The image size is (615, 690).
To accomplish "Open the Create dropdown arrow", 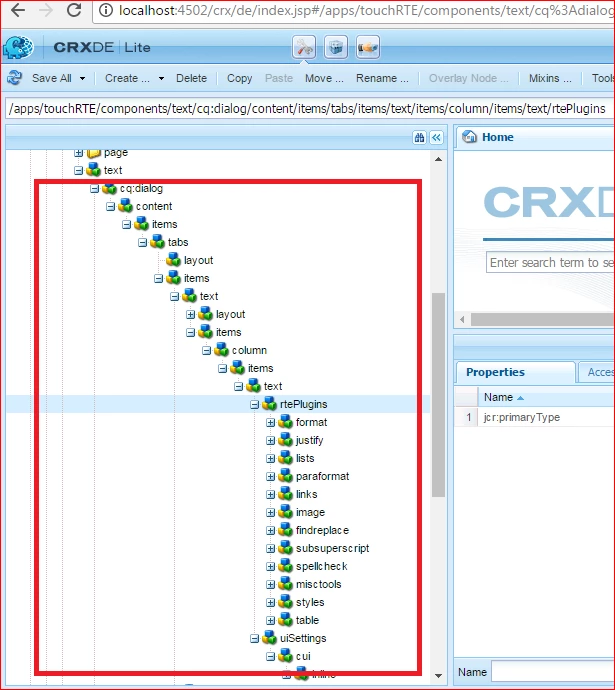I will point(161,78).
